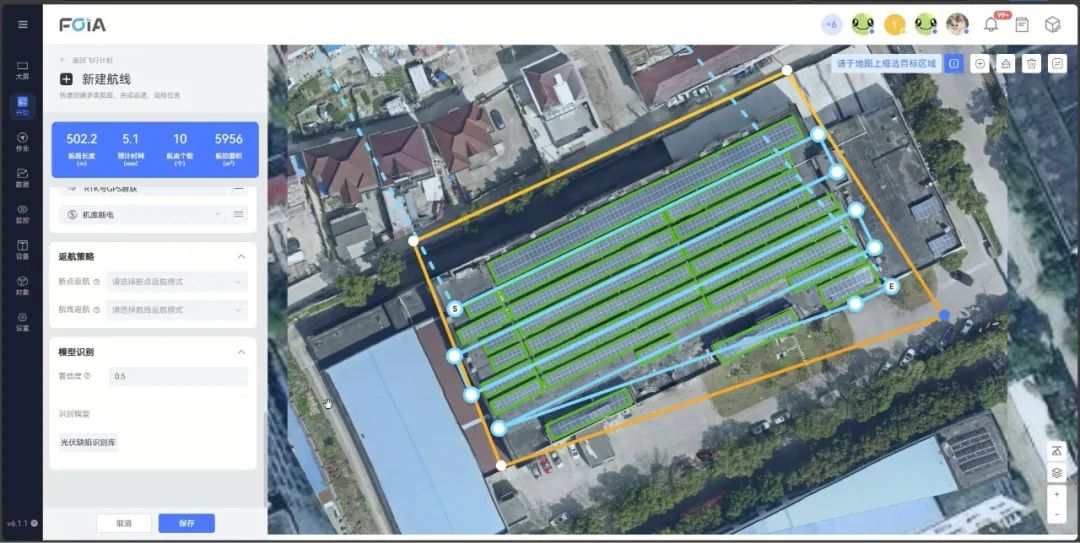Click the plus zoom-in map button
Image resolution: width=1080 pixels, height=543 pixels.
[x=1056, y=494]
